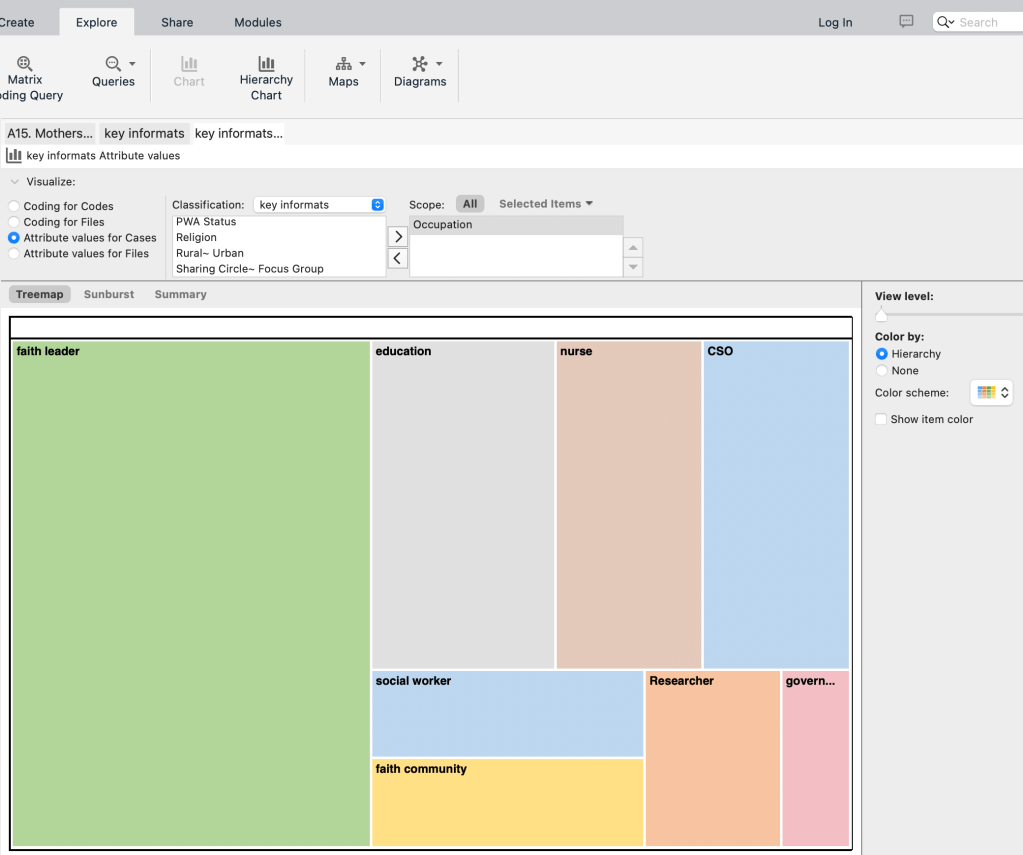The image size is (1023, 855).
Task: Add attribute with right arrow button
Action: click(397, 237)
